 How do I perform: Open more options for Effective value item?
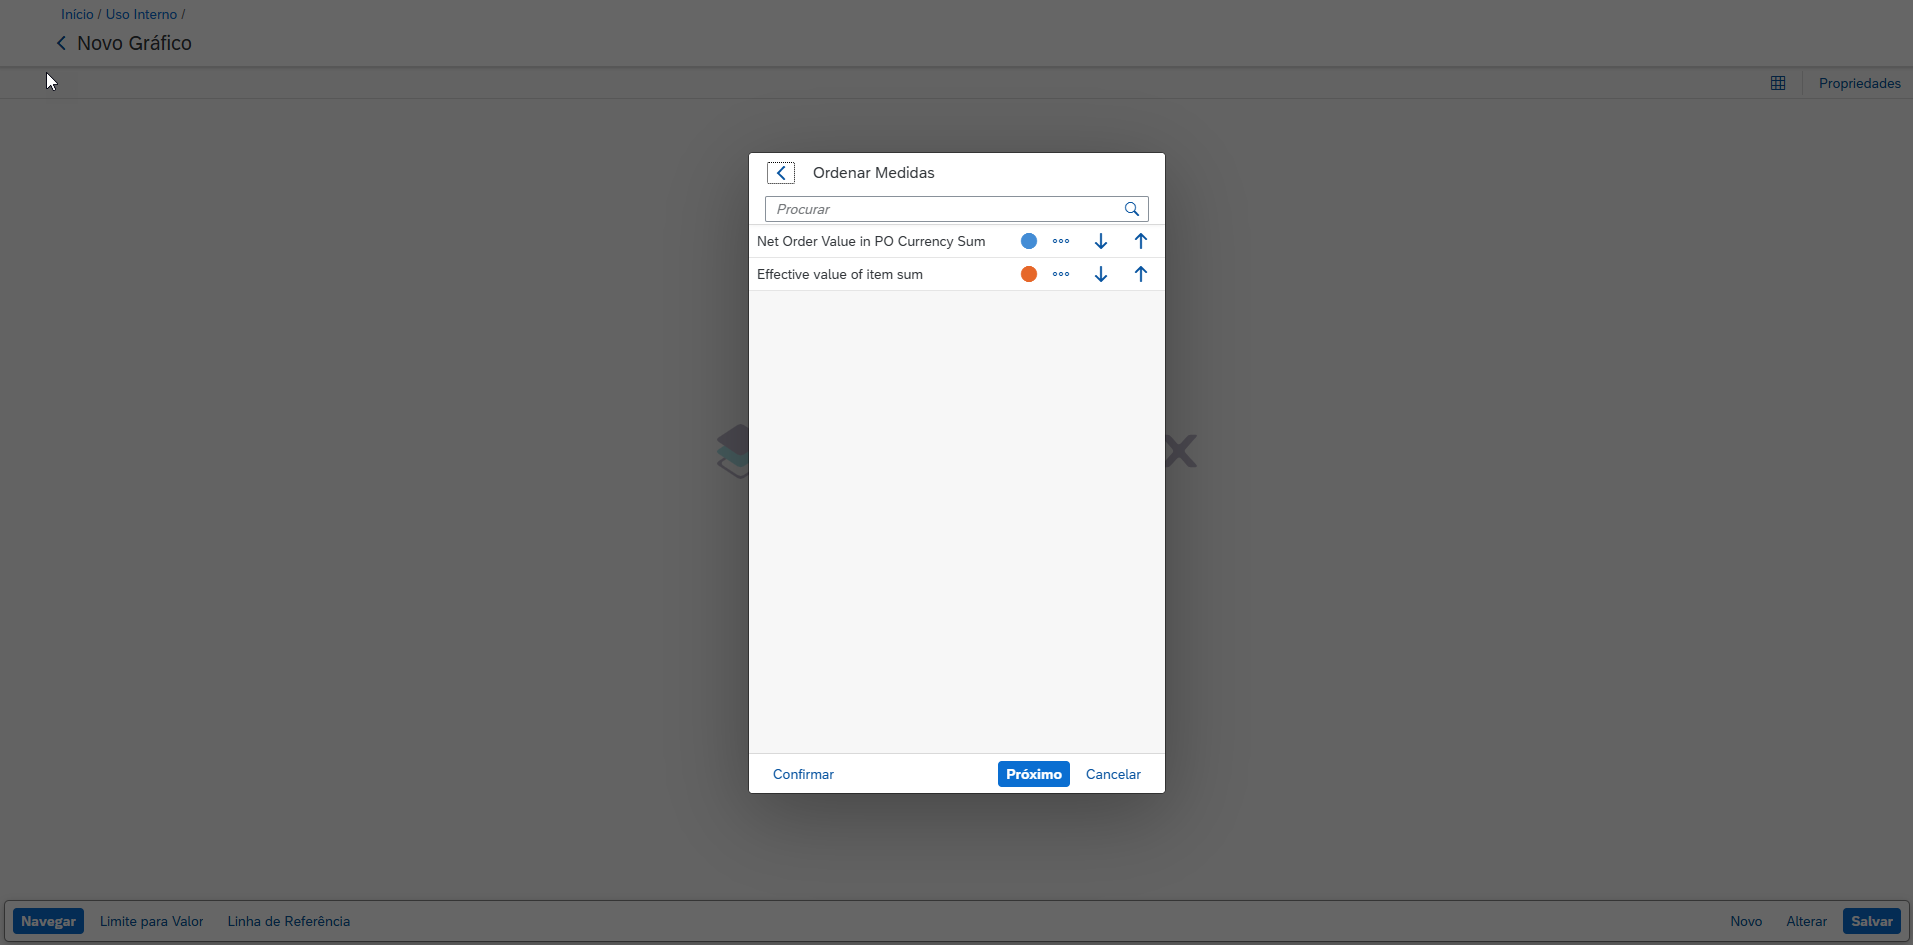point(1061,274)
